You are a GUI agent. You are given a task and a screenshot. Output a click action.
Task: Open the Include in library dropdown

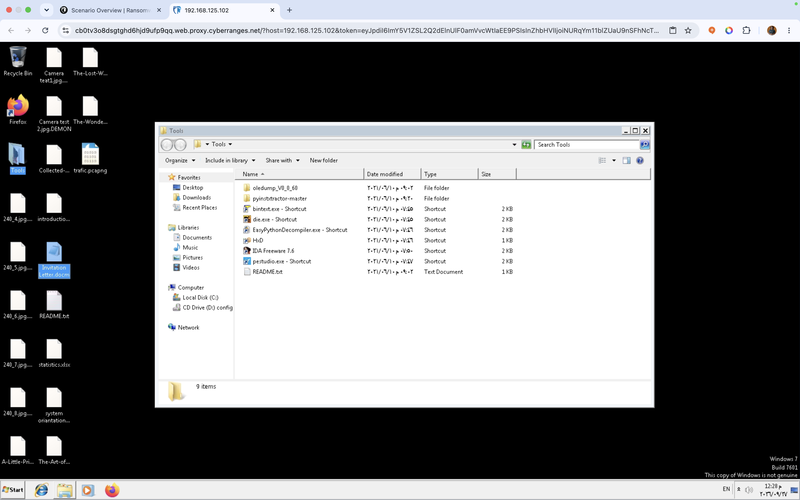(x=230, y=160)
